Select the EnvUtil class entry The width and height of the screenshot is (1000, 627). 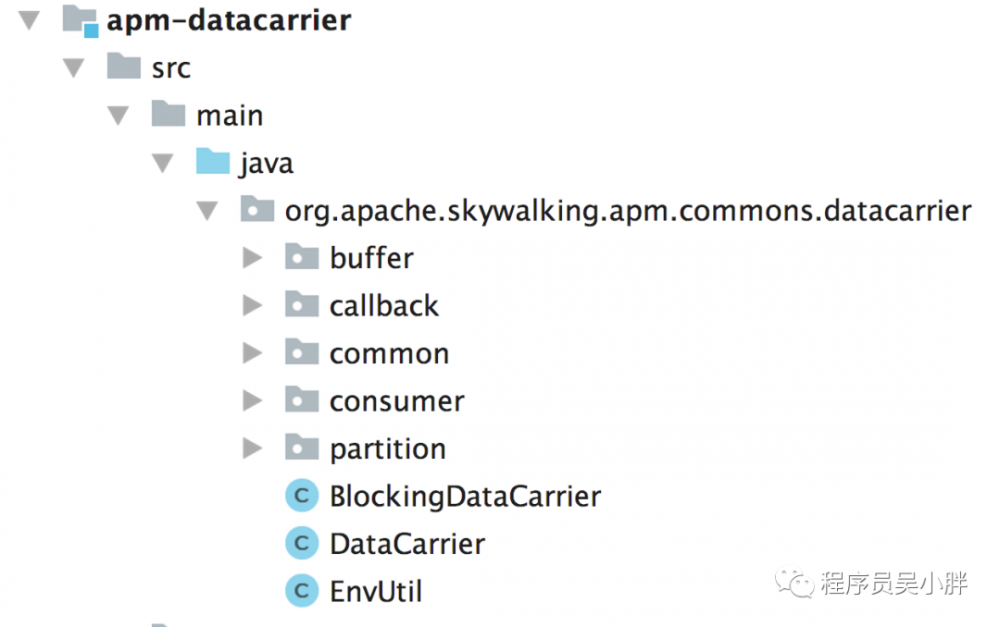[x=377, y=590]
